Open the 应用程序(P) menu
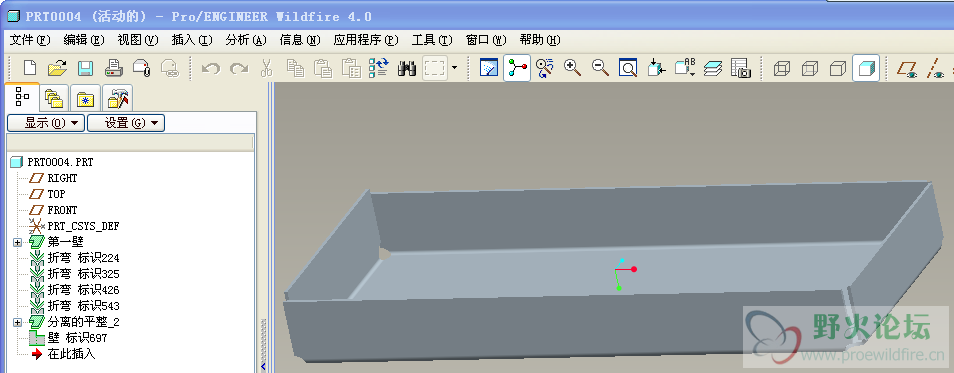This screenshot has height=373, width=954. click(366, 40)
